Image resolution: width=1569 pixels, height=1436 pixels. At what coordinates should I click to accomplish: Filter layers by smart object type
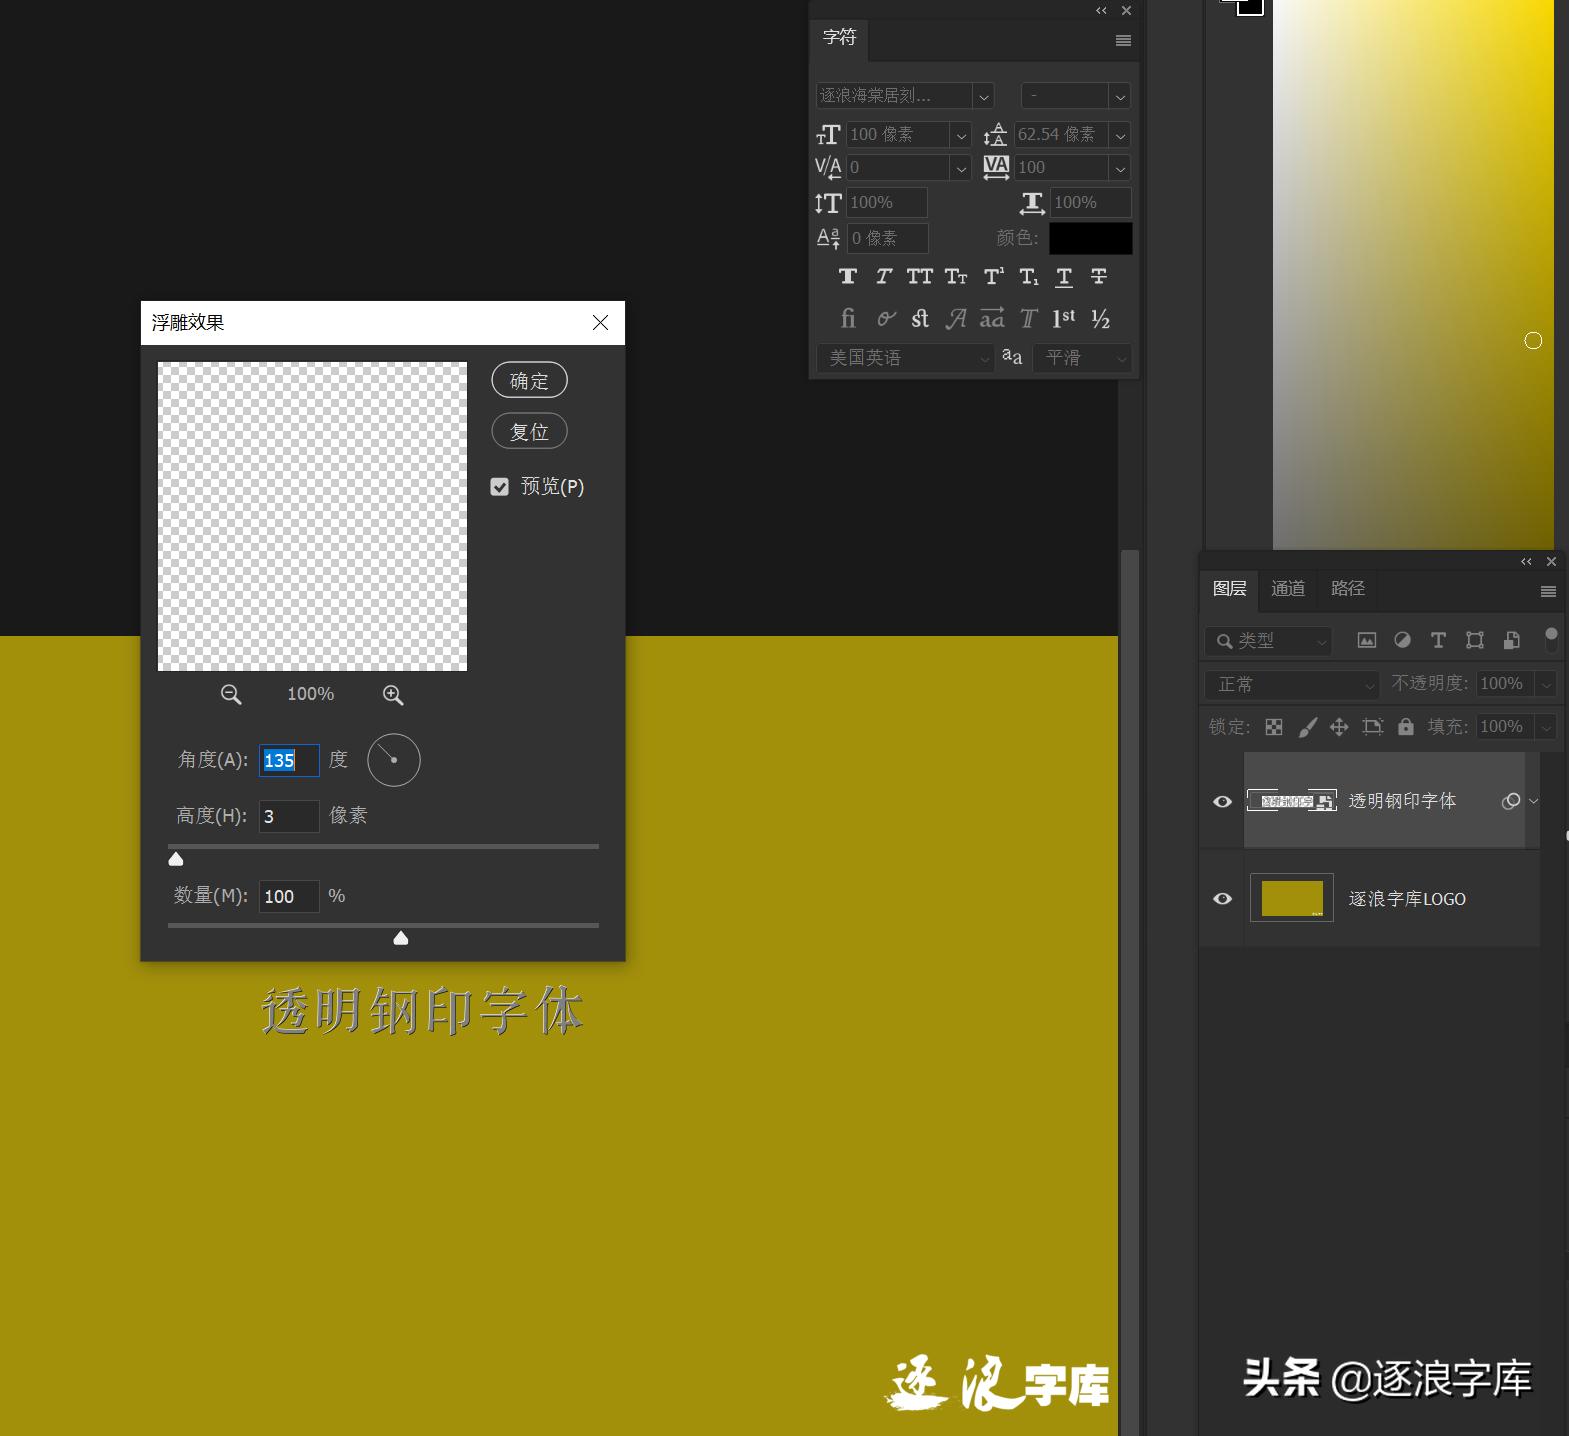tap(1511, 640)
